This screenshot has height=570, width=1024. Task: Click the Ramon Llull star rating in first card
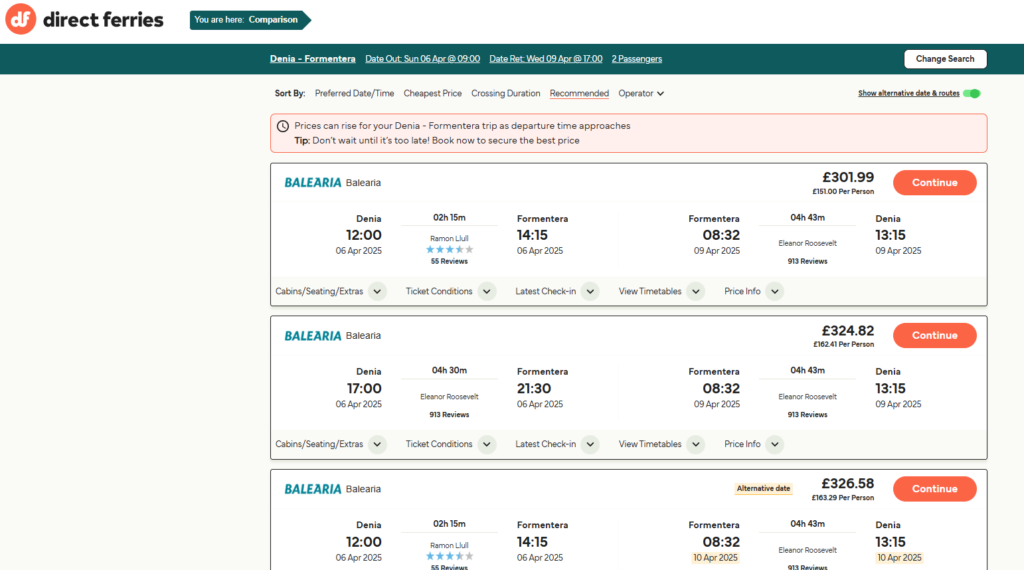pos(449,249)
